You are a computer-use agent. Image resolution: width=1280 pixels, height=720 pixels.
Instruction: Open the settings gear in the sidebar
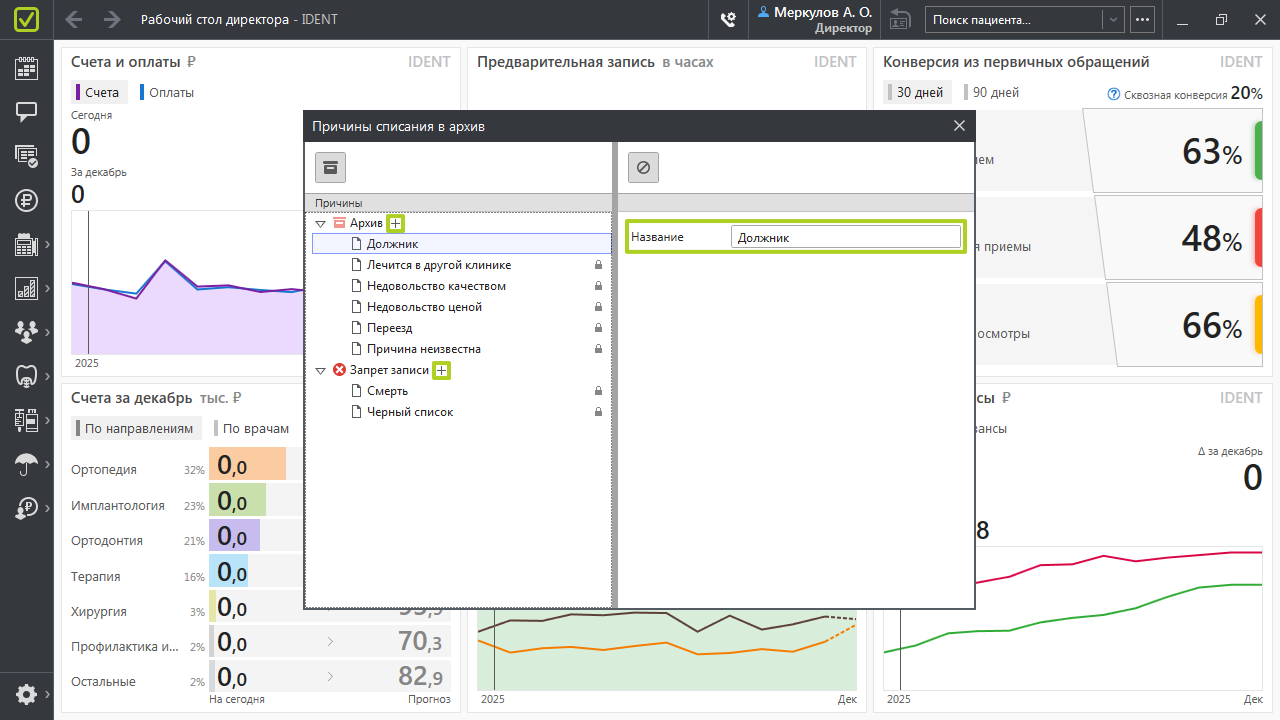[27, 694]
